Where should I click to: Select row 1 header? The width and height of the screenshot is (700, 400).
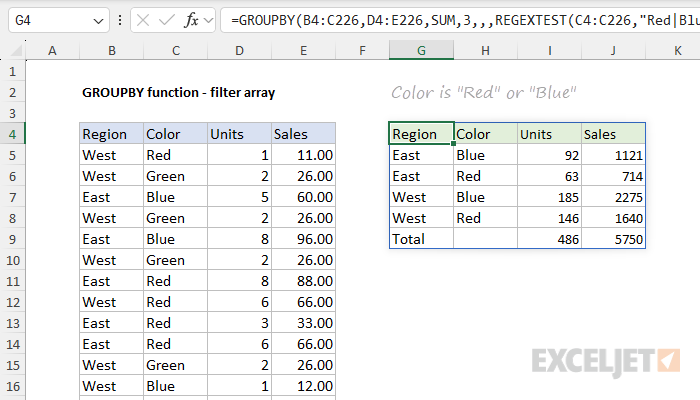click(x=12, y=71)
